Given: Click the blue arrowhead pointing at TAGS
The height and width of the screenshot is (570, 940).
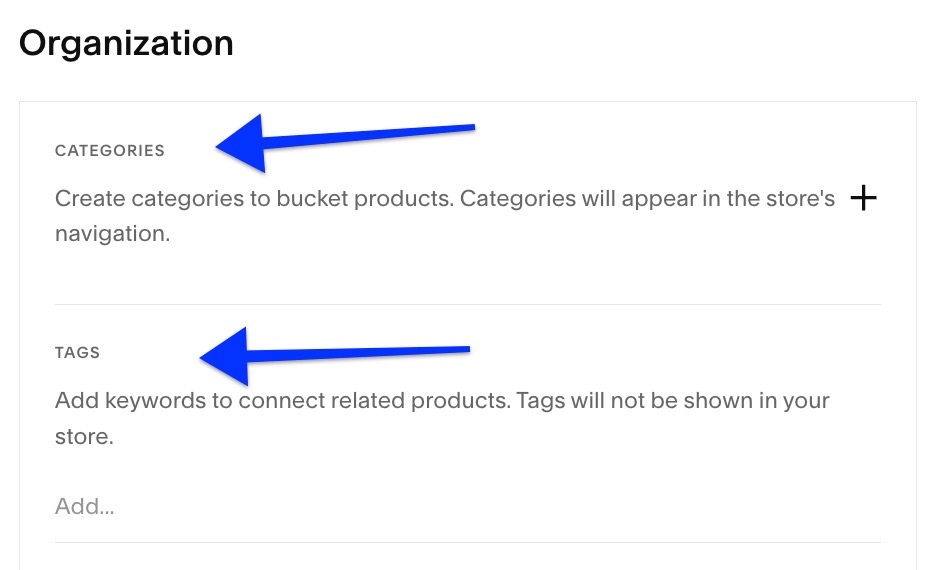Looking at the screenshot, I should pos(226,355).
